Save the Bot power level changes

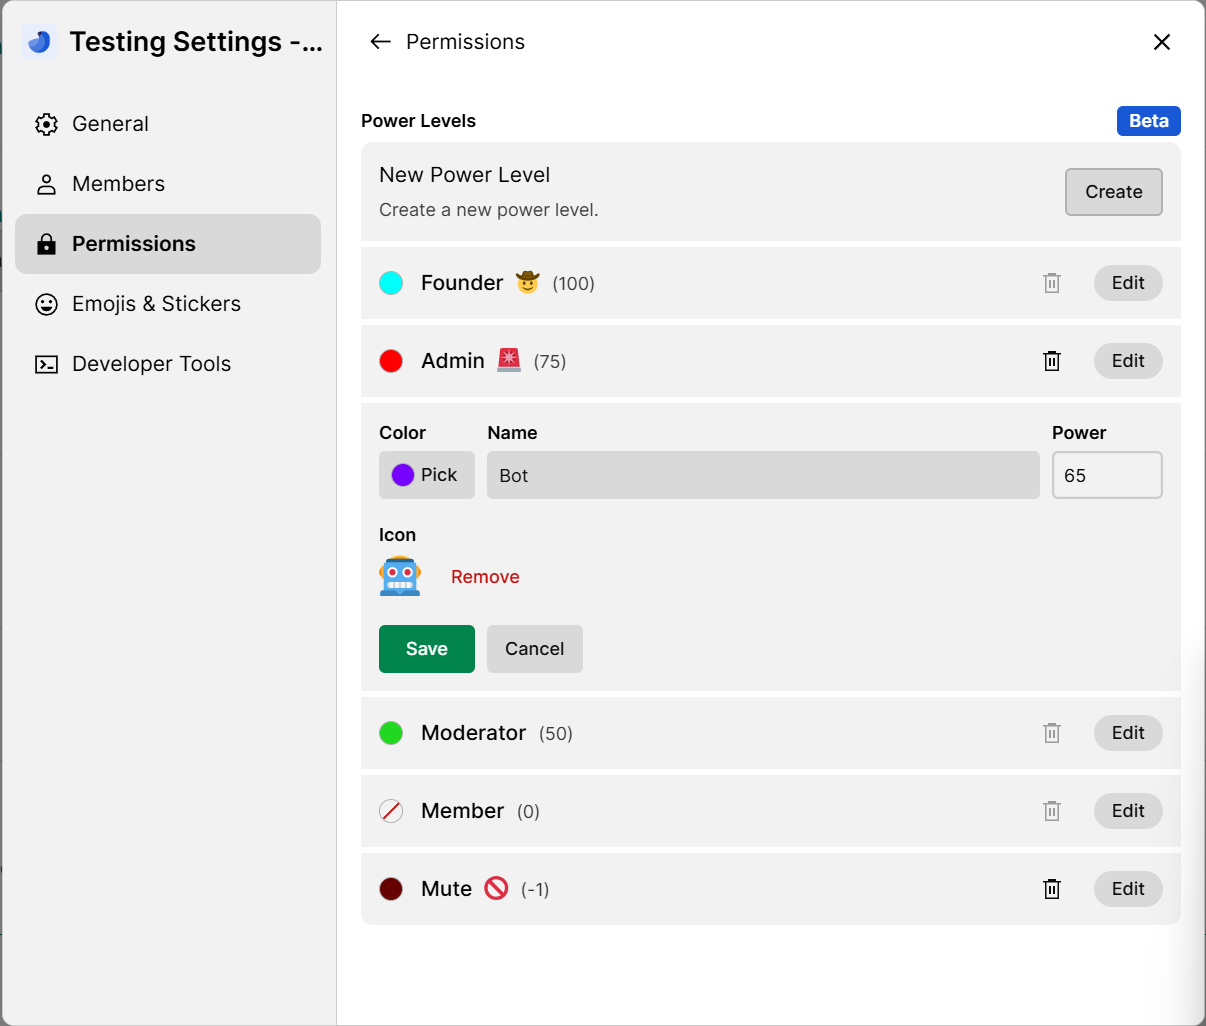coord(427,649)
